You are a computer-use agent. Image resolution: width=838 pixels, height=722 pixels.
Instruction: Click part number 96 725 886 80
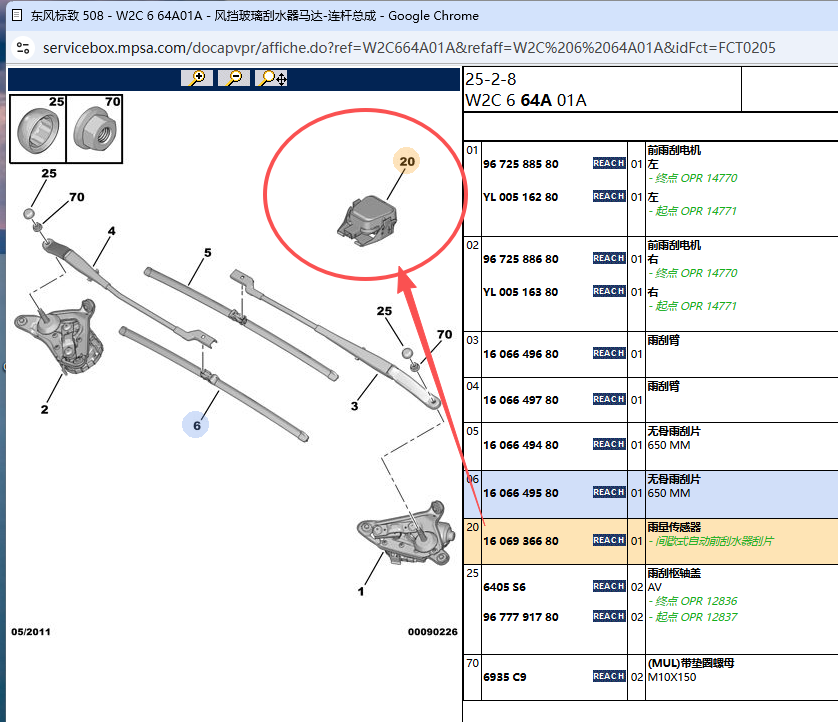tap(520, 259)
